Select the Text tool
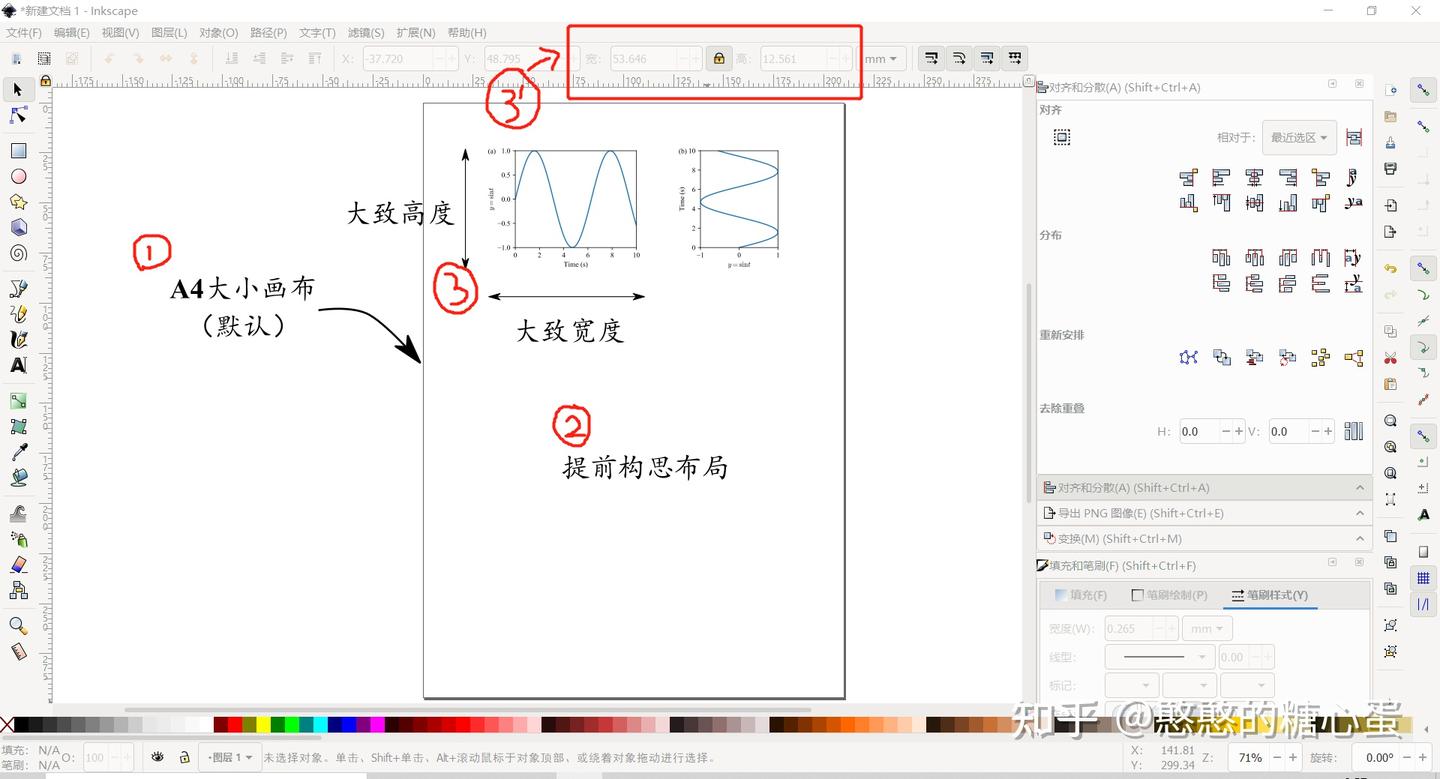 tap(16, 362)
